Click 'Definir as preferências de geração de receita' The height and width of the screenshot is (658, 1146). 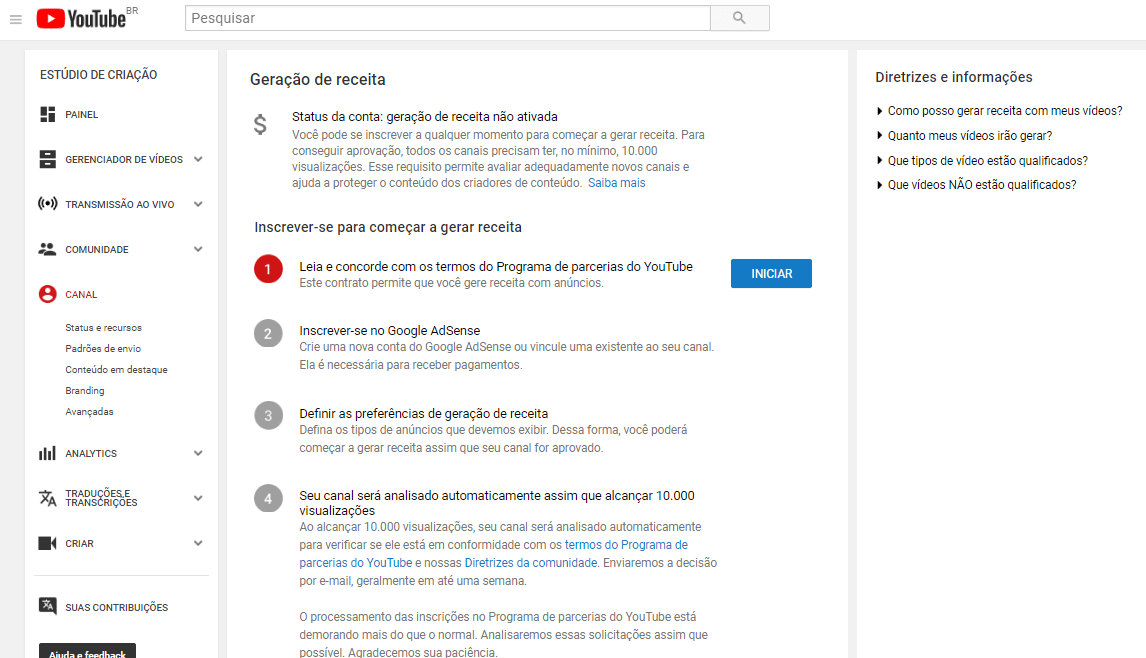(x=423, y=414)
